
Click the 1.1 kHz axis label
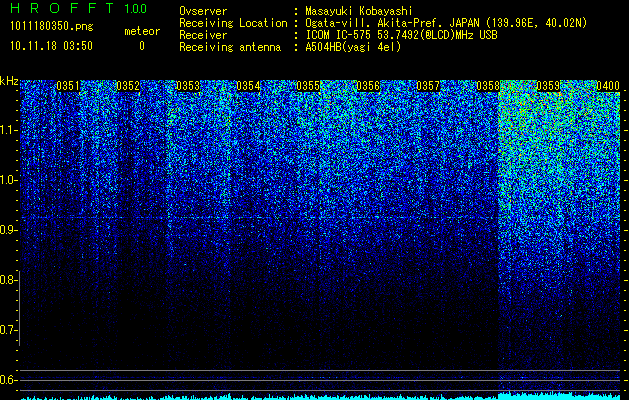[x=9, y=130]
